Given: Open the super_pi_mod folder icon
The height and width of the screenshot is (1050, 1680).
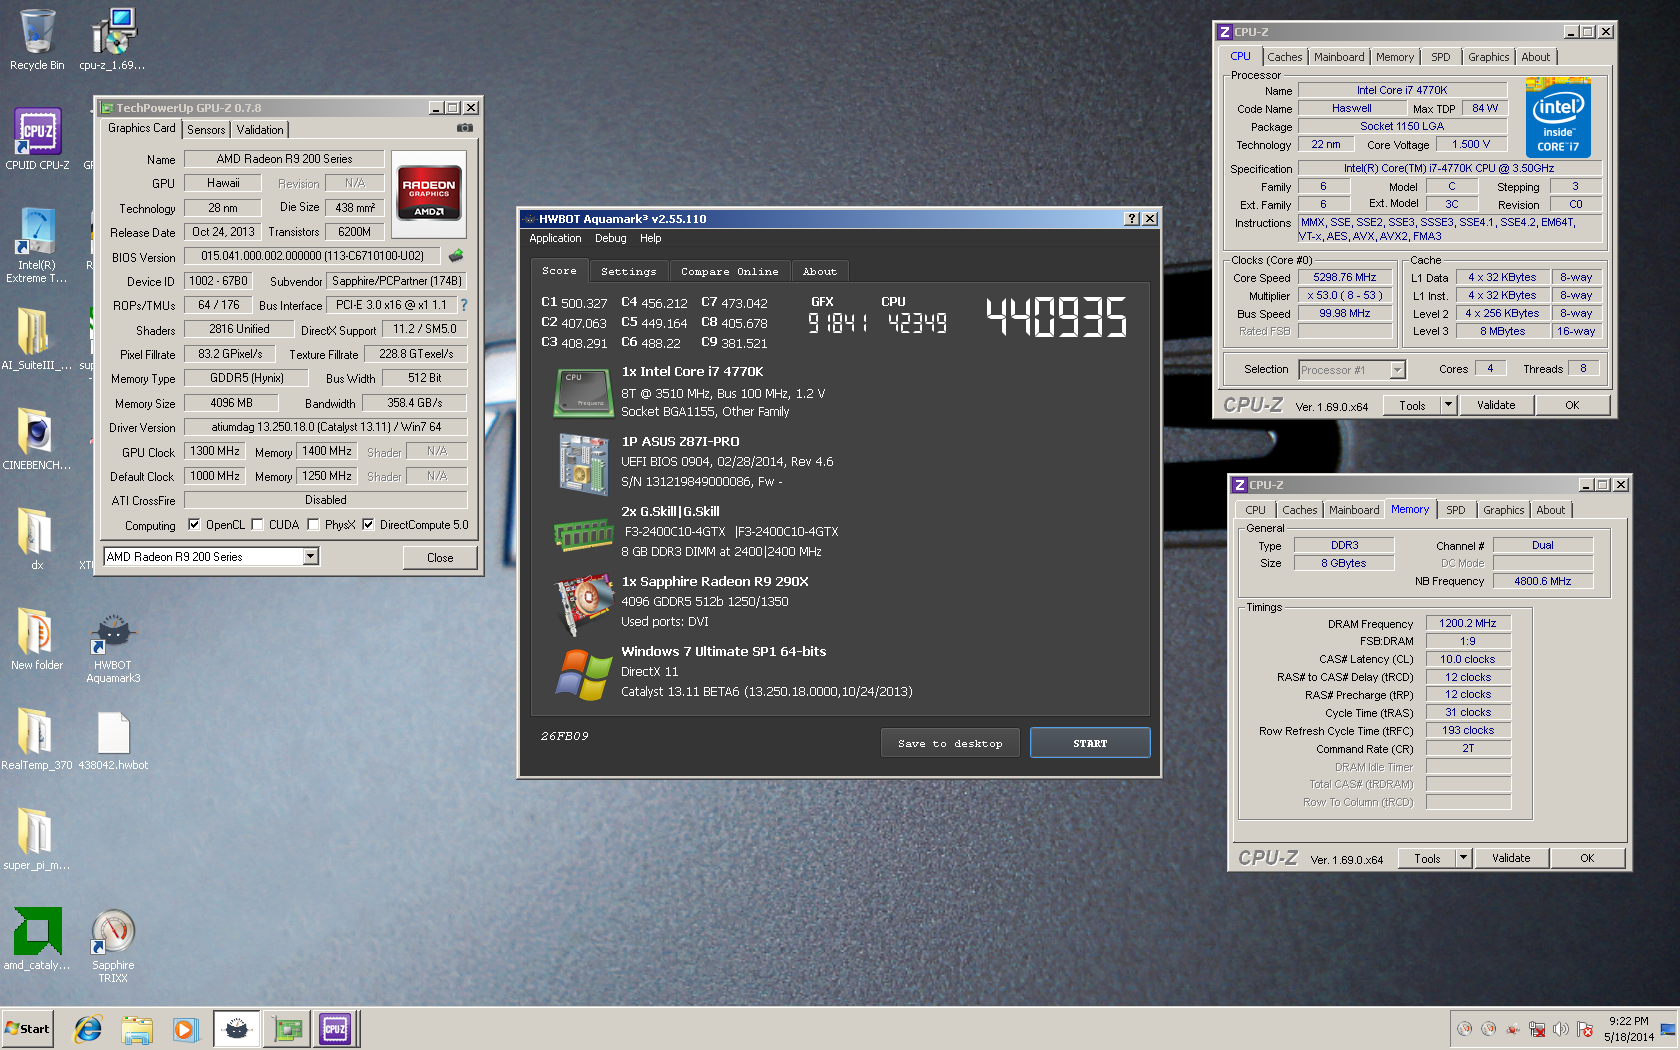Looking at the screenshot, I should 37,840.
